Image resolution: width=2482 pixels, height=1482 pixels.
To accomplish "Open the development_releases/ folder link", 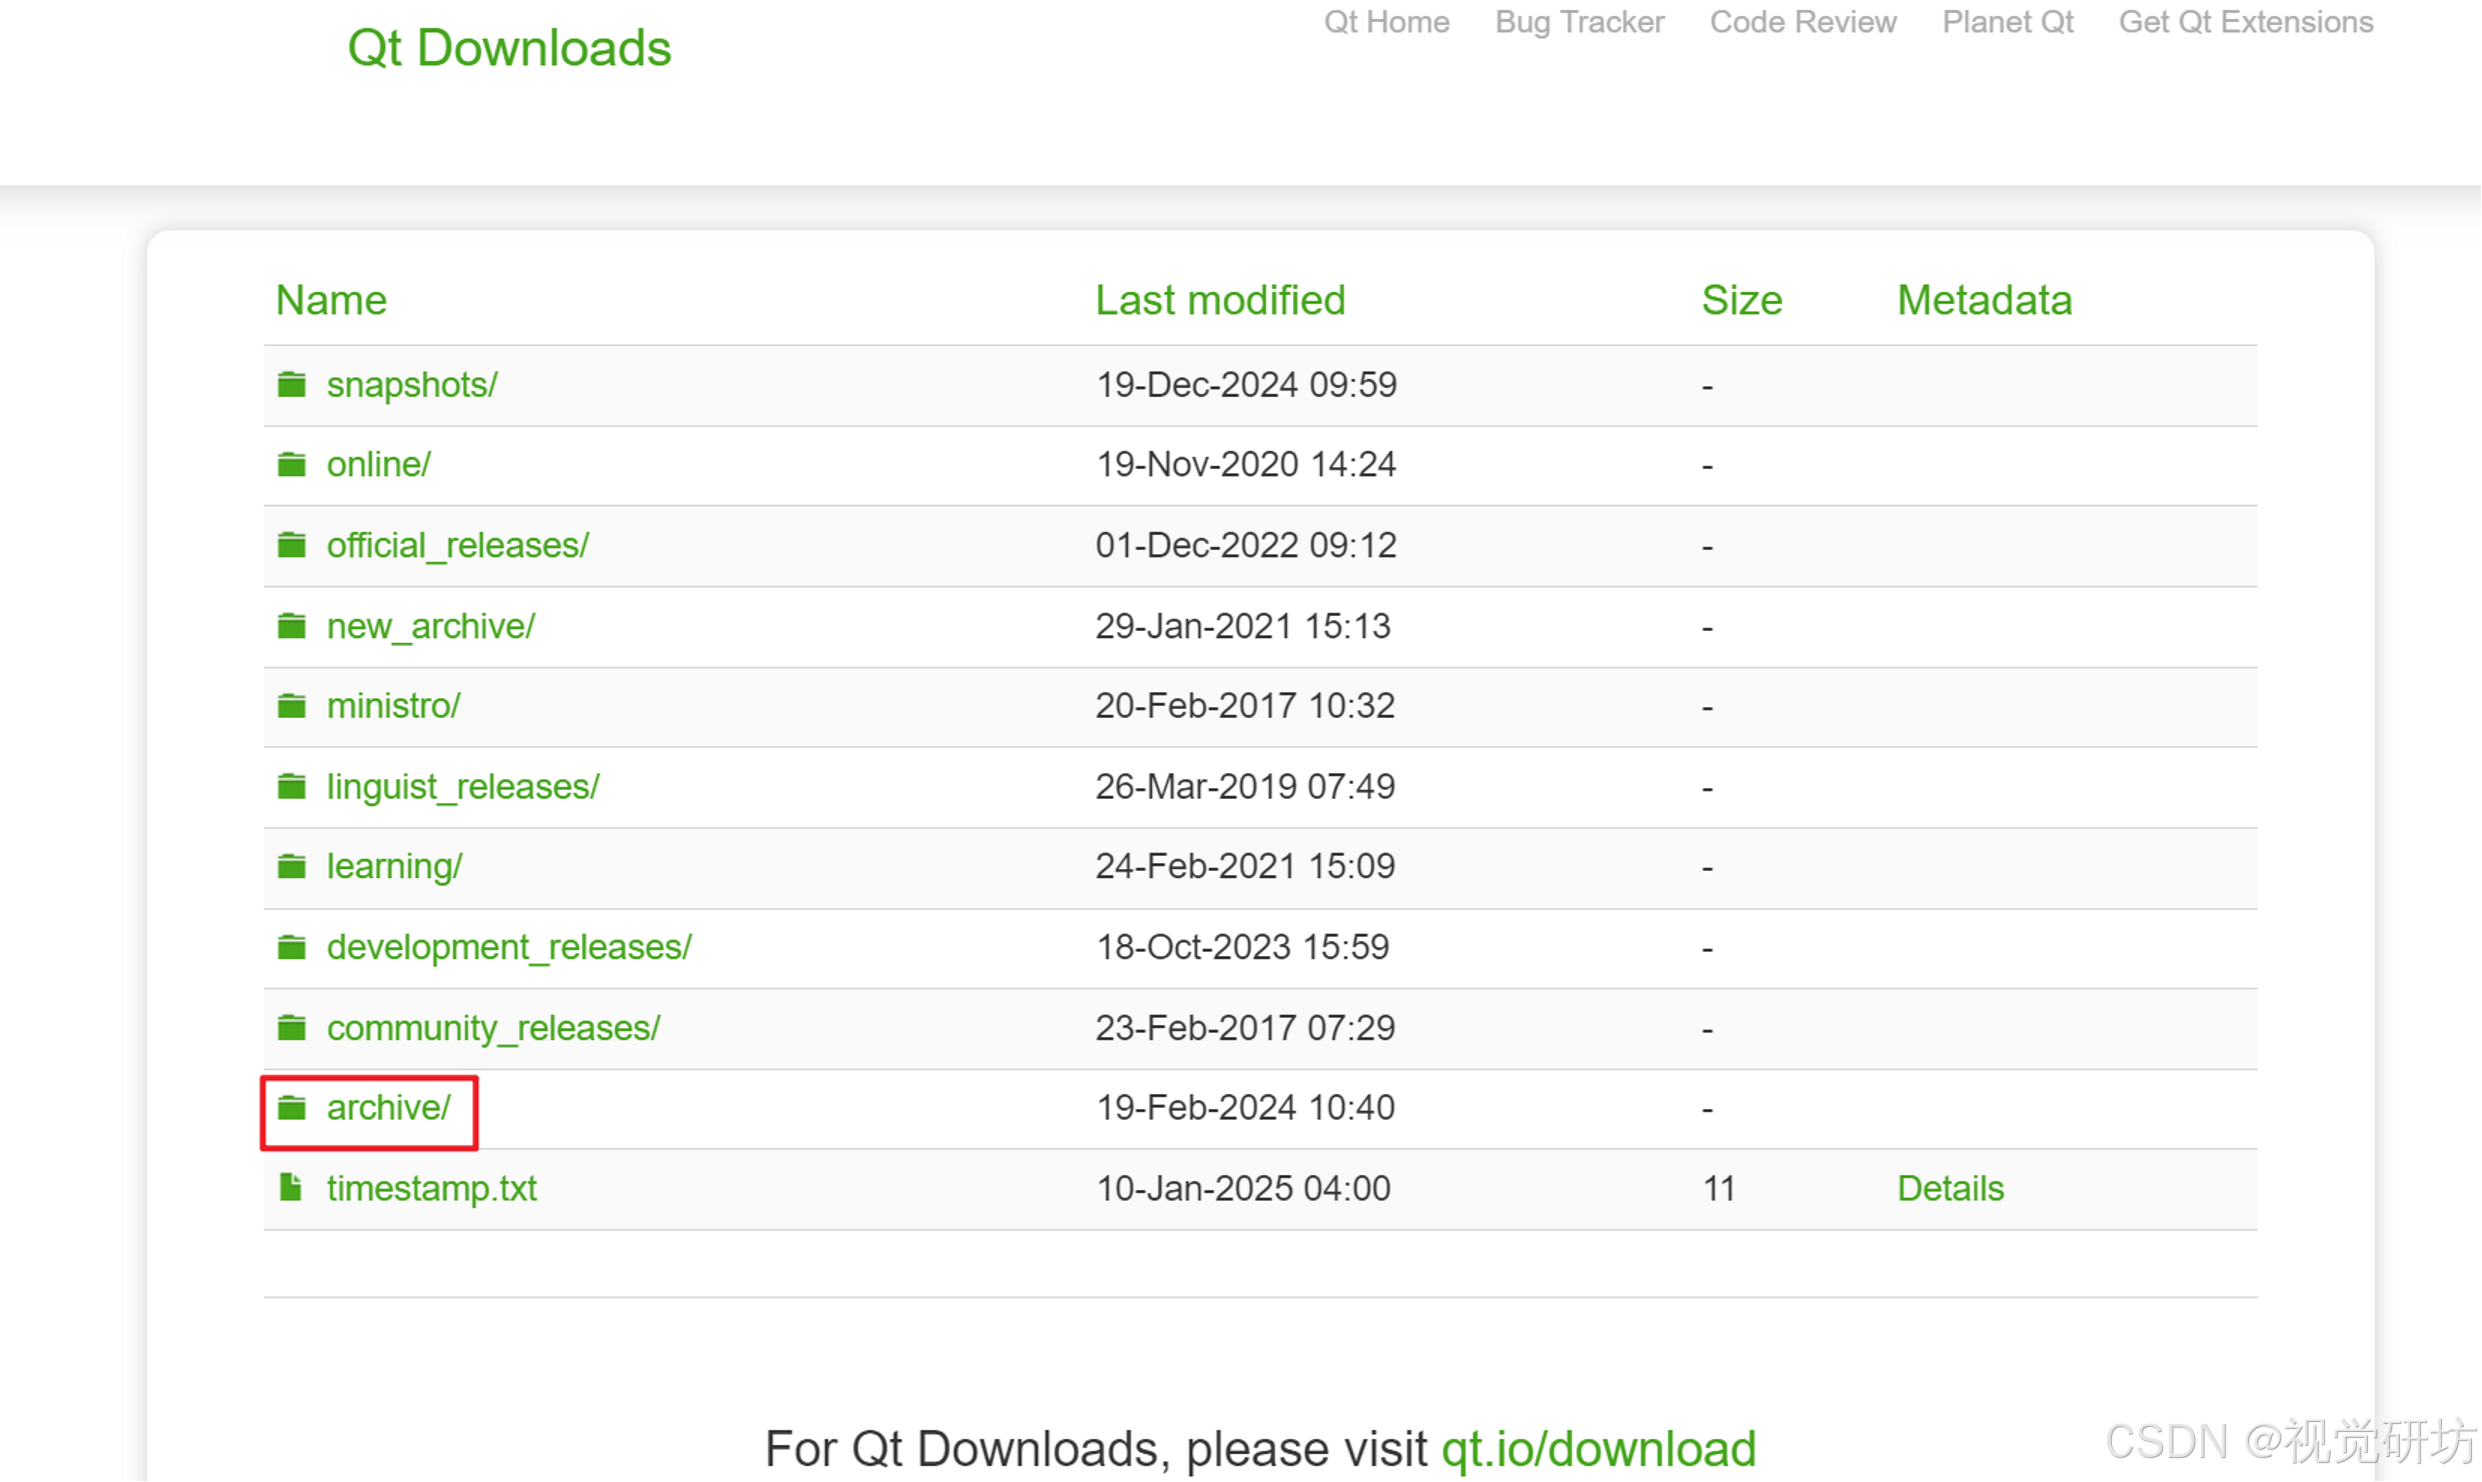I will click(x=508, y=947).
